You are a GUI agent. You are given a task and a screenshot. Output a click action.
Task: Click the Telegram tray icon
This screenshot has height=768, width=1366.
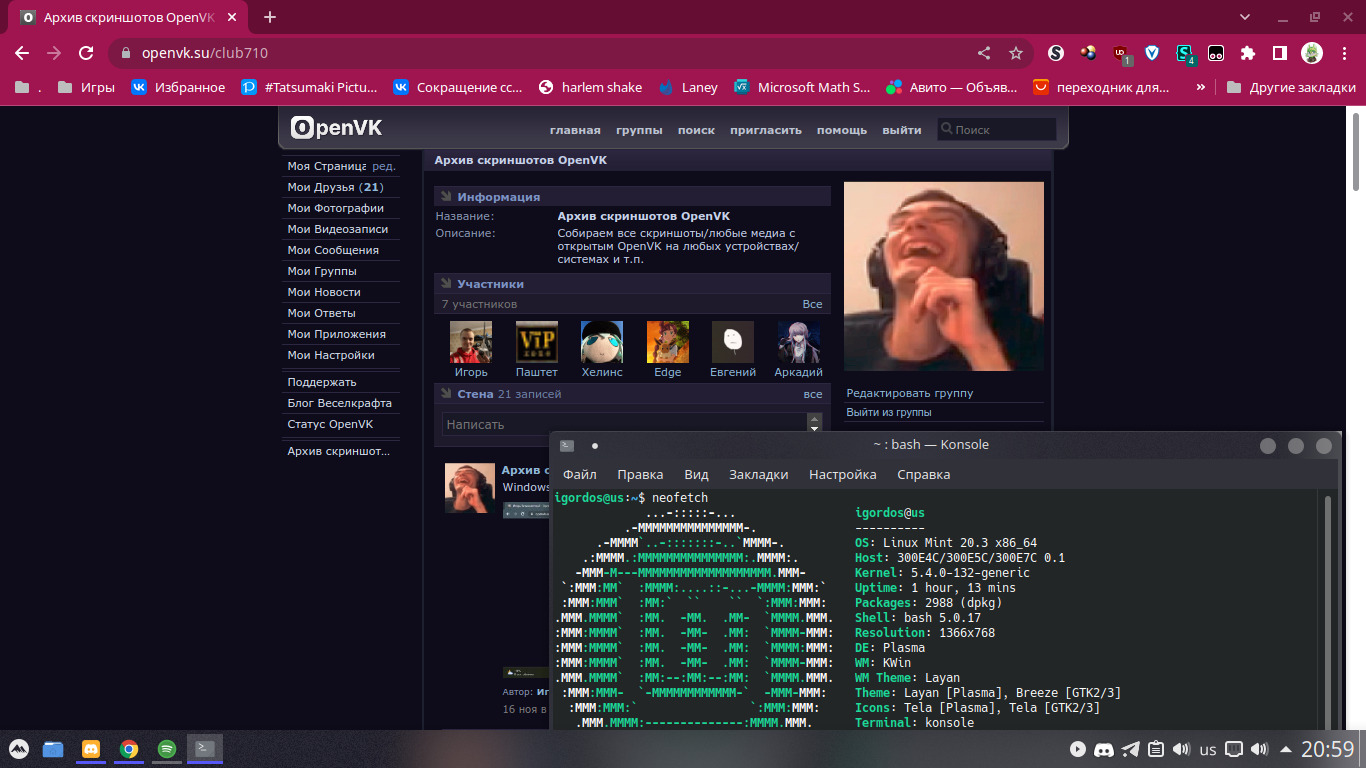(1130, 749)
